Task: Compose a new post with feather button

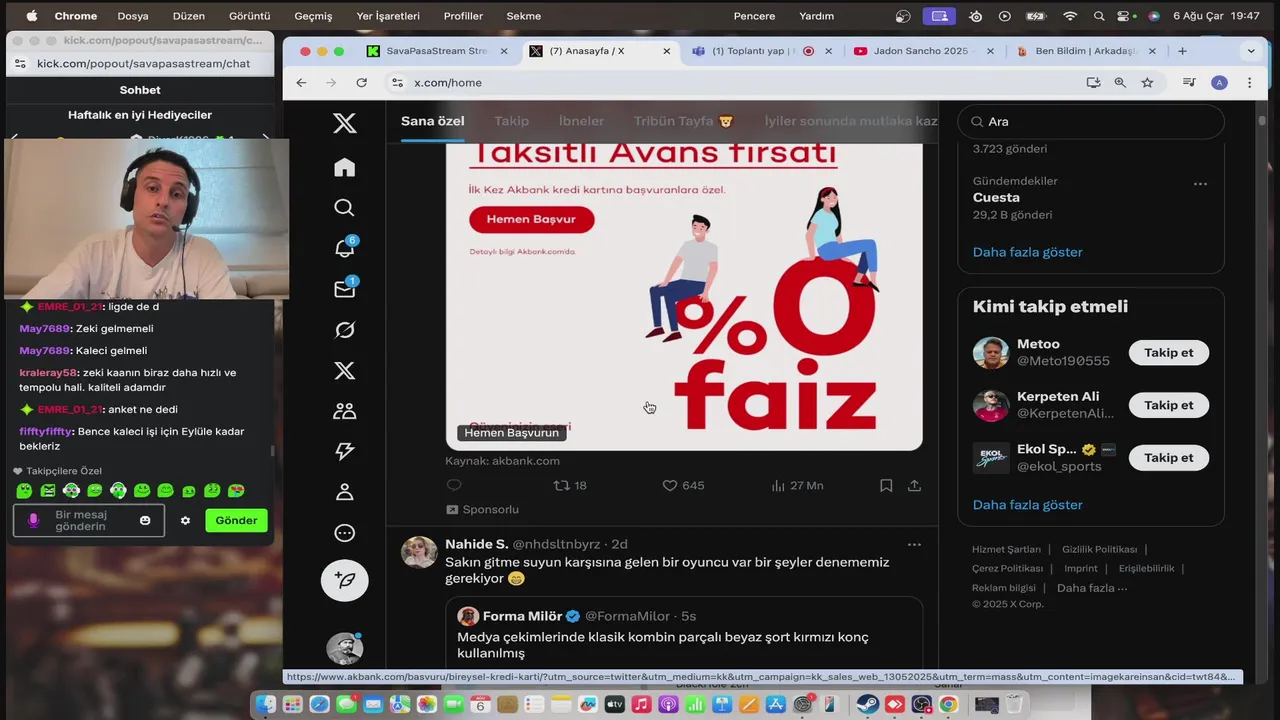Action: pos(344,581)
